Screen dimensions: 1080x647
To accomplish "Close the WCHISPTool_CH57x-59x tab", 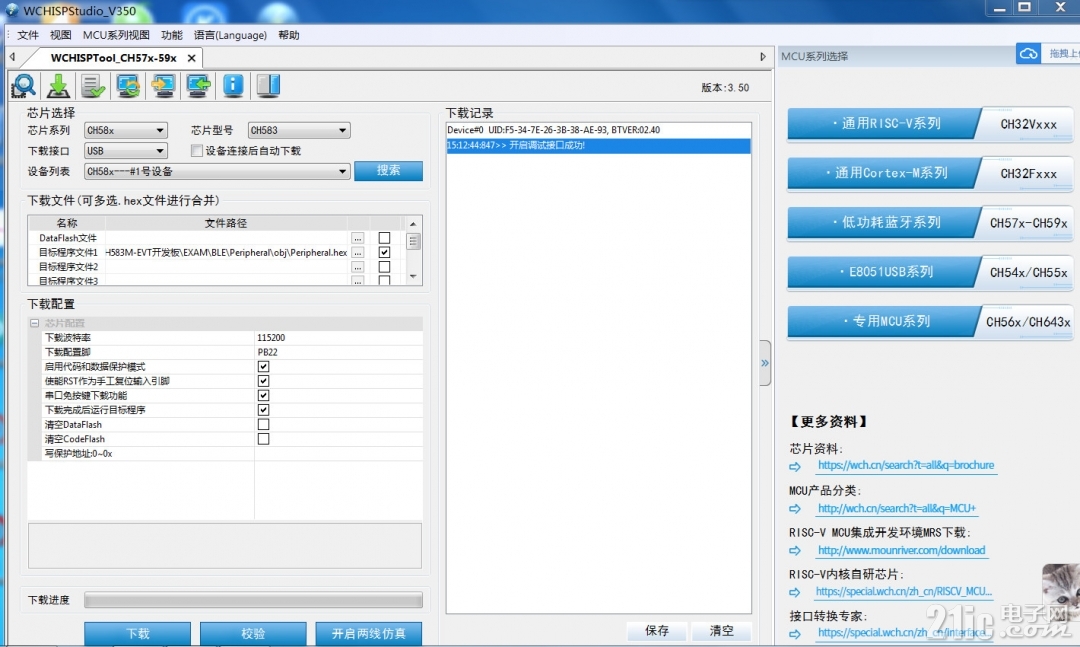I will (191, 58).
